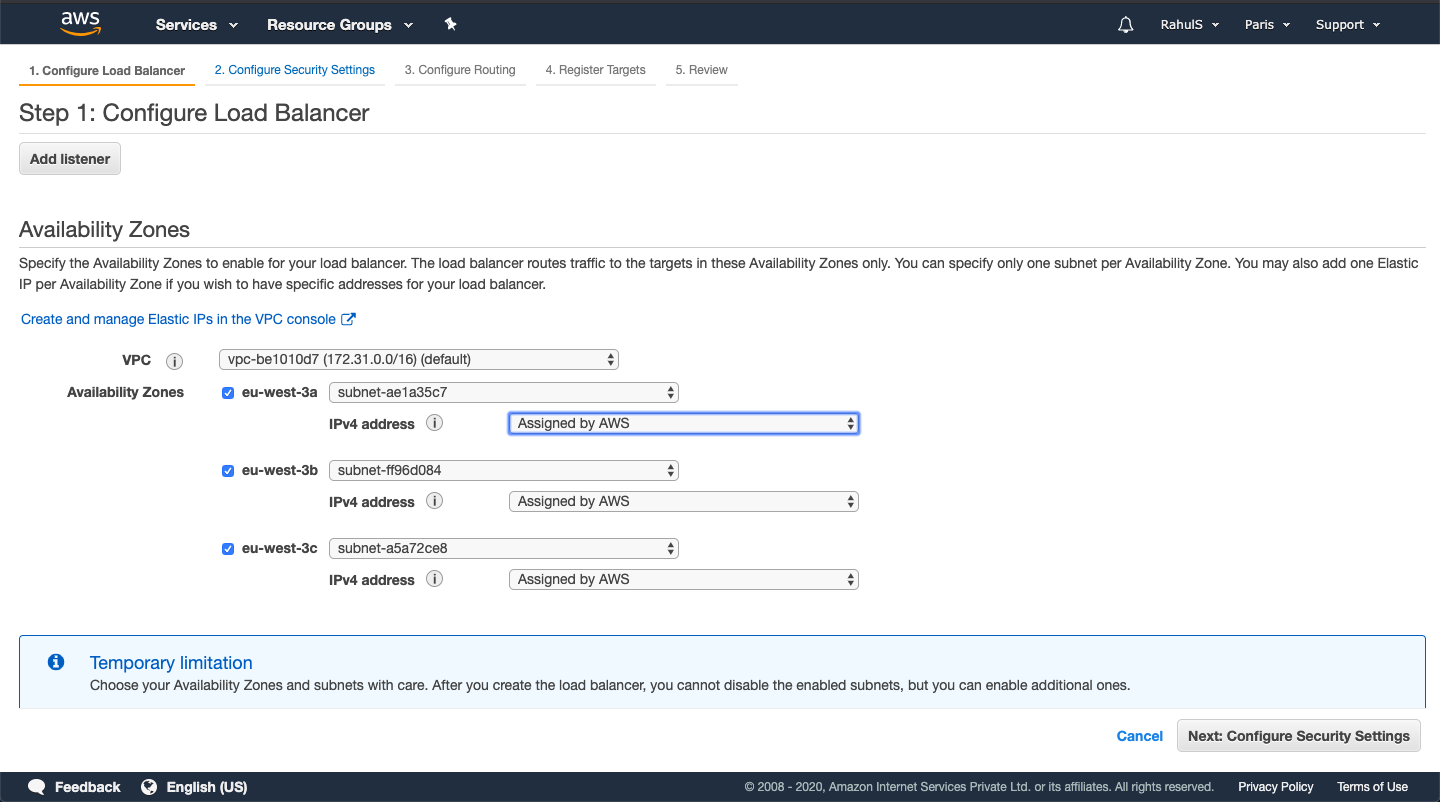Click Next: Configure Security Settings

pyautogui.click(x=1298, y=735)
